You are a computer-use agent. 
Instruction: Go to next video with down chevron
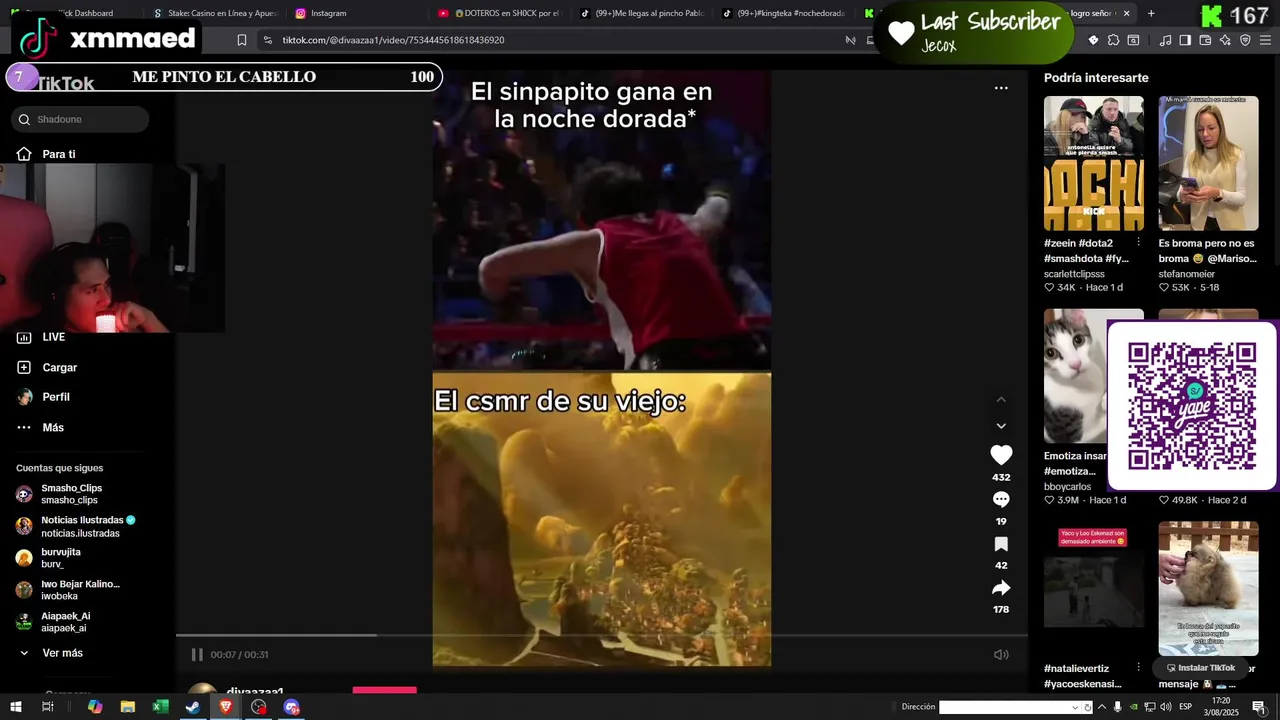[x=1001, y=426]
